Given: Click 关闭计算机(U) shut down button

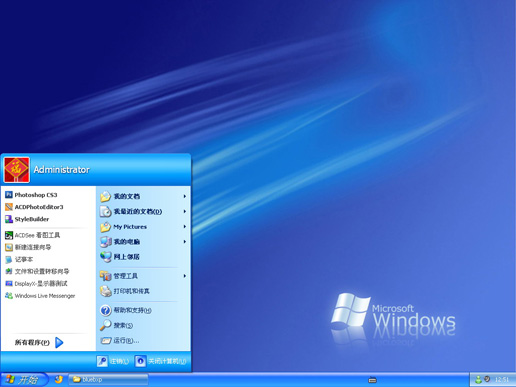Looking at the screenshot, I should [161, 361].
